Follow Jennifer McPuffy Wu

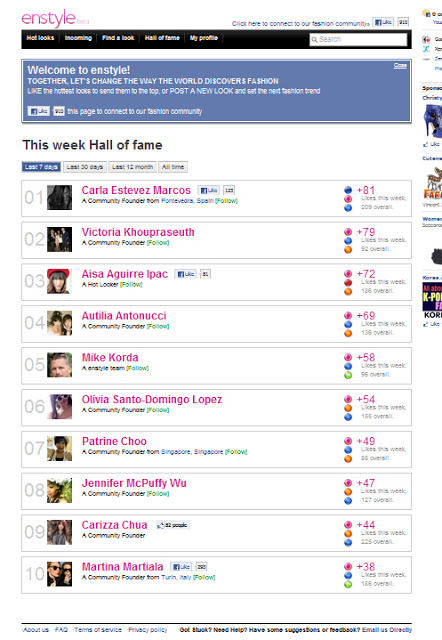click(x=158, y=494)
